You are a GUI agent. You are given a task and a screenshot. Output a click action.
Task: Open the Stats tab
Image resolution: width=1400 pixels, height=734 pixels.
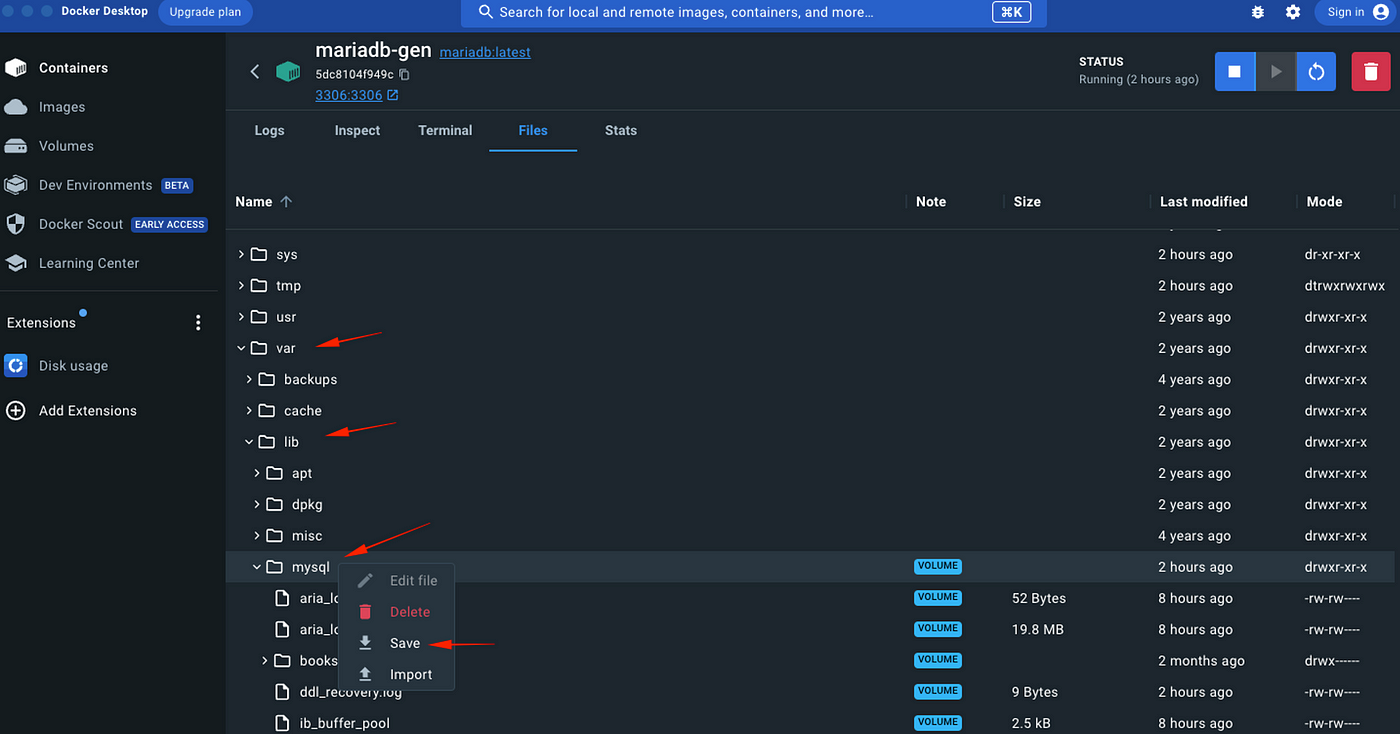click(621, 130)
